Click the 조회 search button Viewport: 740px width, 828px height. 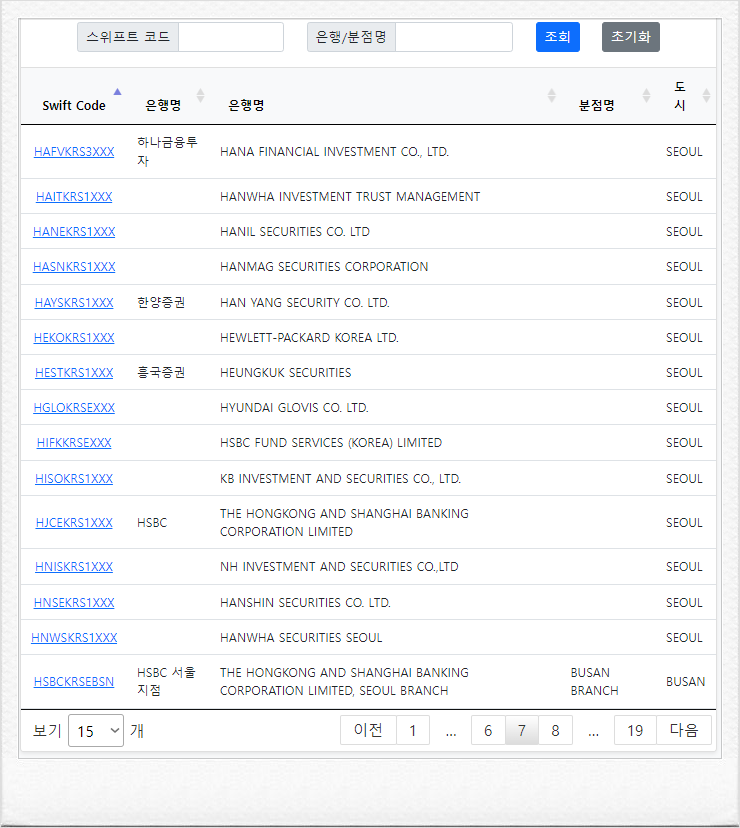pyautogui.click(x=557, y=37)
